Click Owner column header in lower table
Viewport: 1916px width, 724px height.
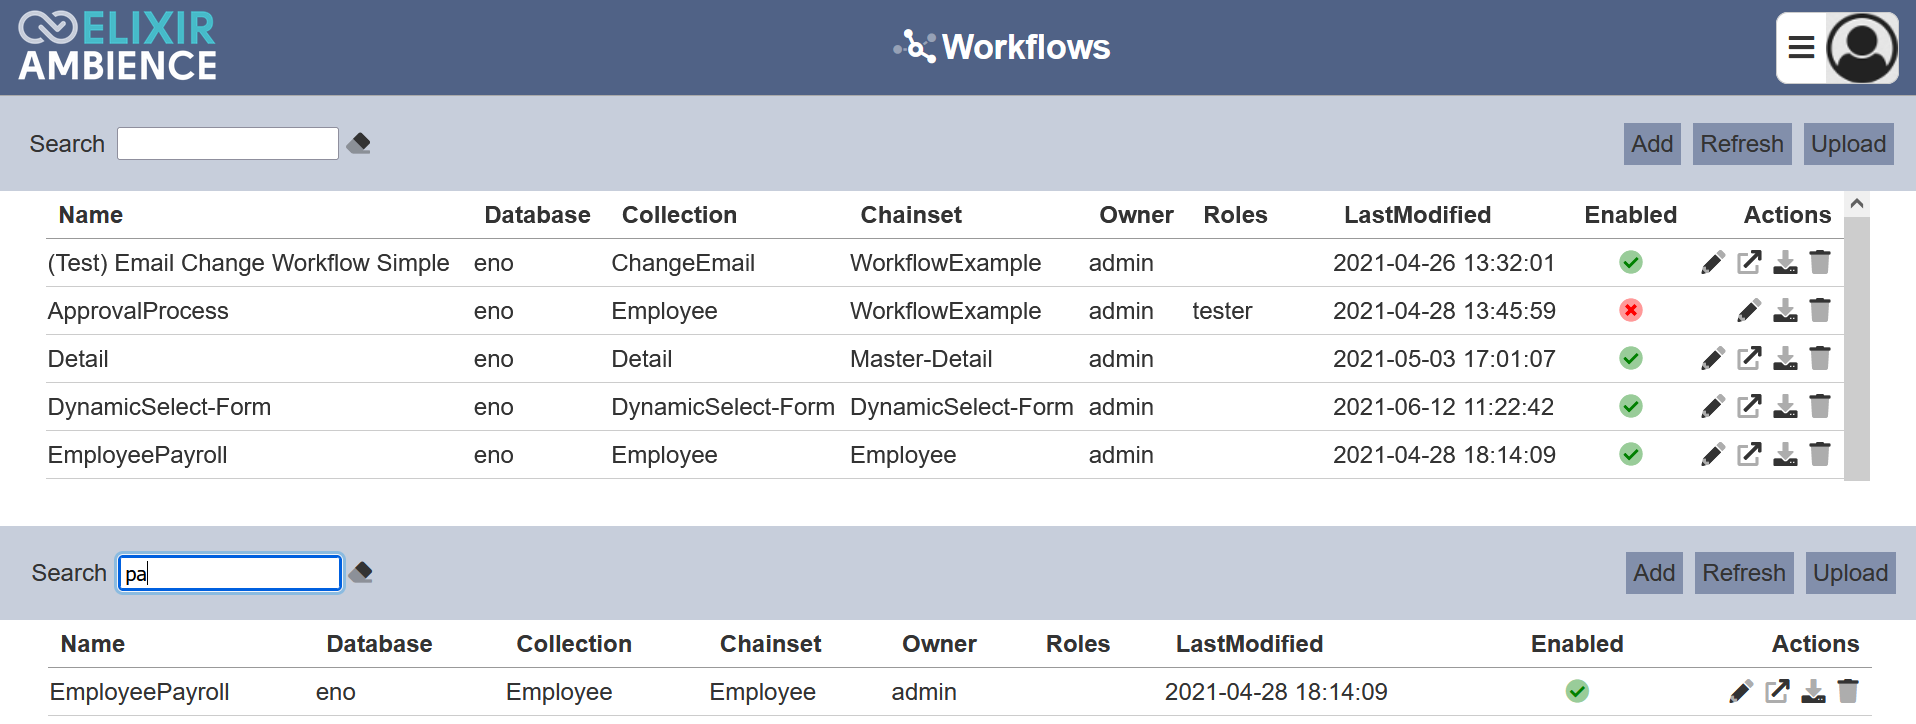pos(939,644)
